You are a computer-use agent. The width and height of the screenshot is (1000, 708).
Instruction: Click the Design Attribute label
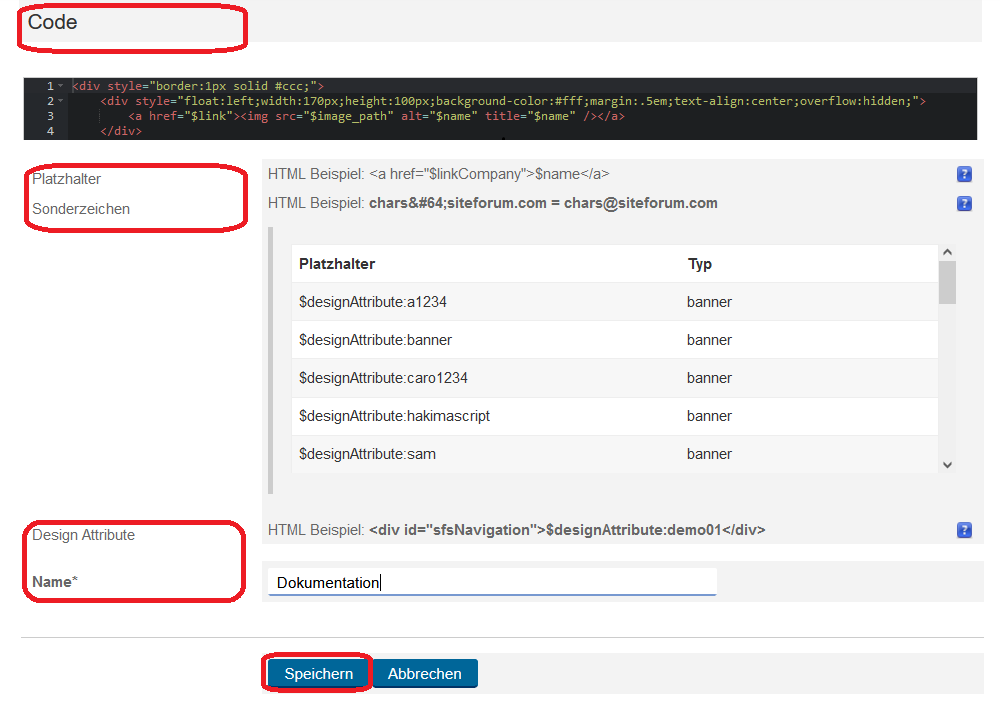point(84,535)
